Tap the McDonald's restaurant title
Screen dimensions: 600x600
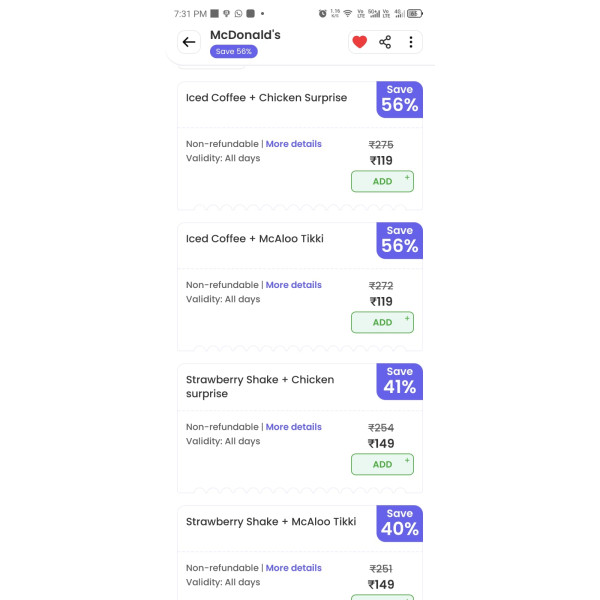(245, 35)
